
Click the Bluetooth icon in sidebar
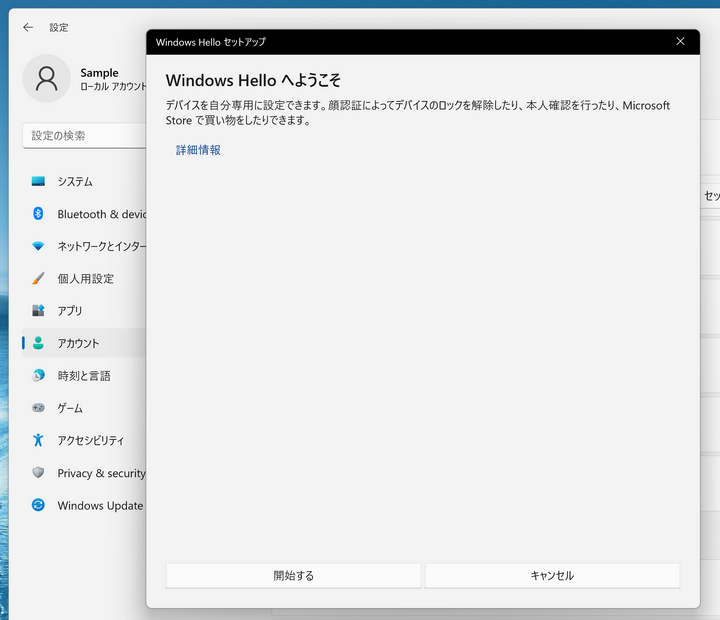[38, 214]
